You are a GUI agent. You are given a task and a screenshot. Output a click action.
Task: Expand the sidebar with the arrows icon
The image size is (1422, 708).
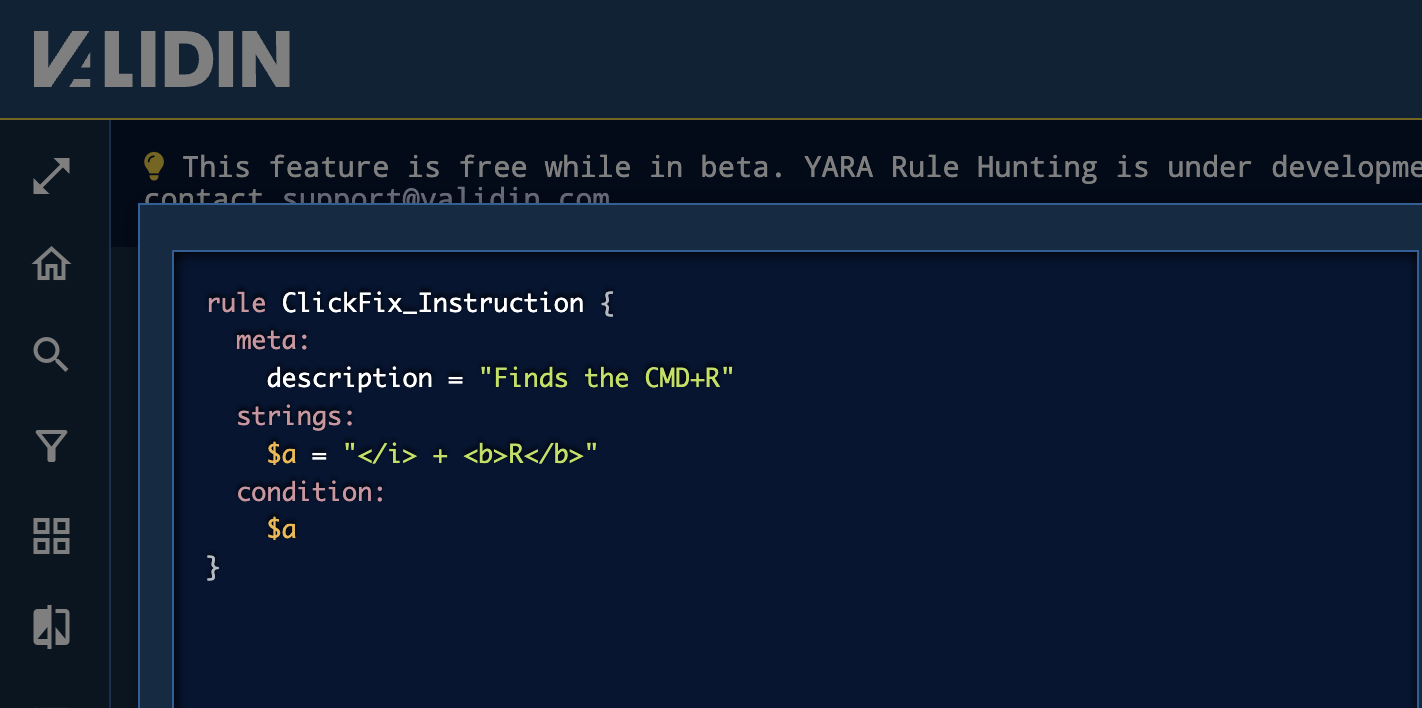point(52,175)
